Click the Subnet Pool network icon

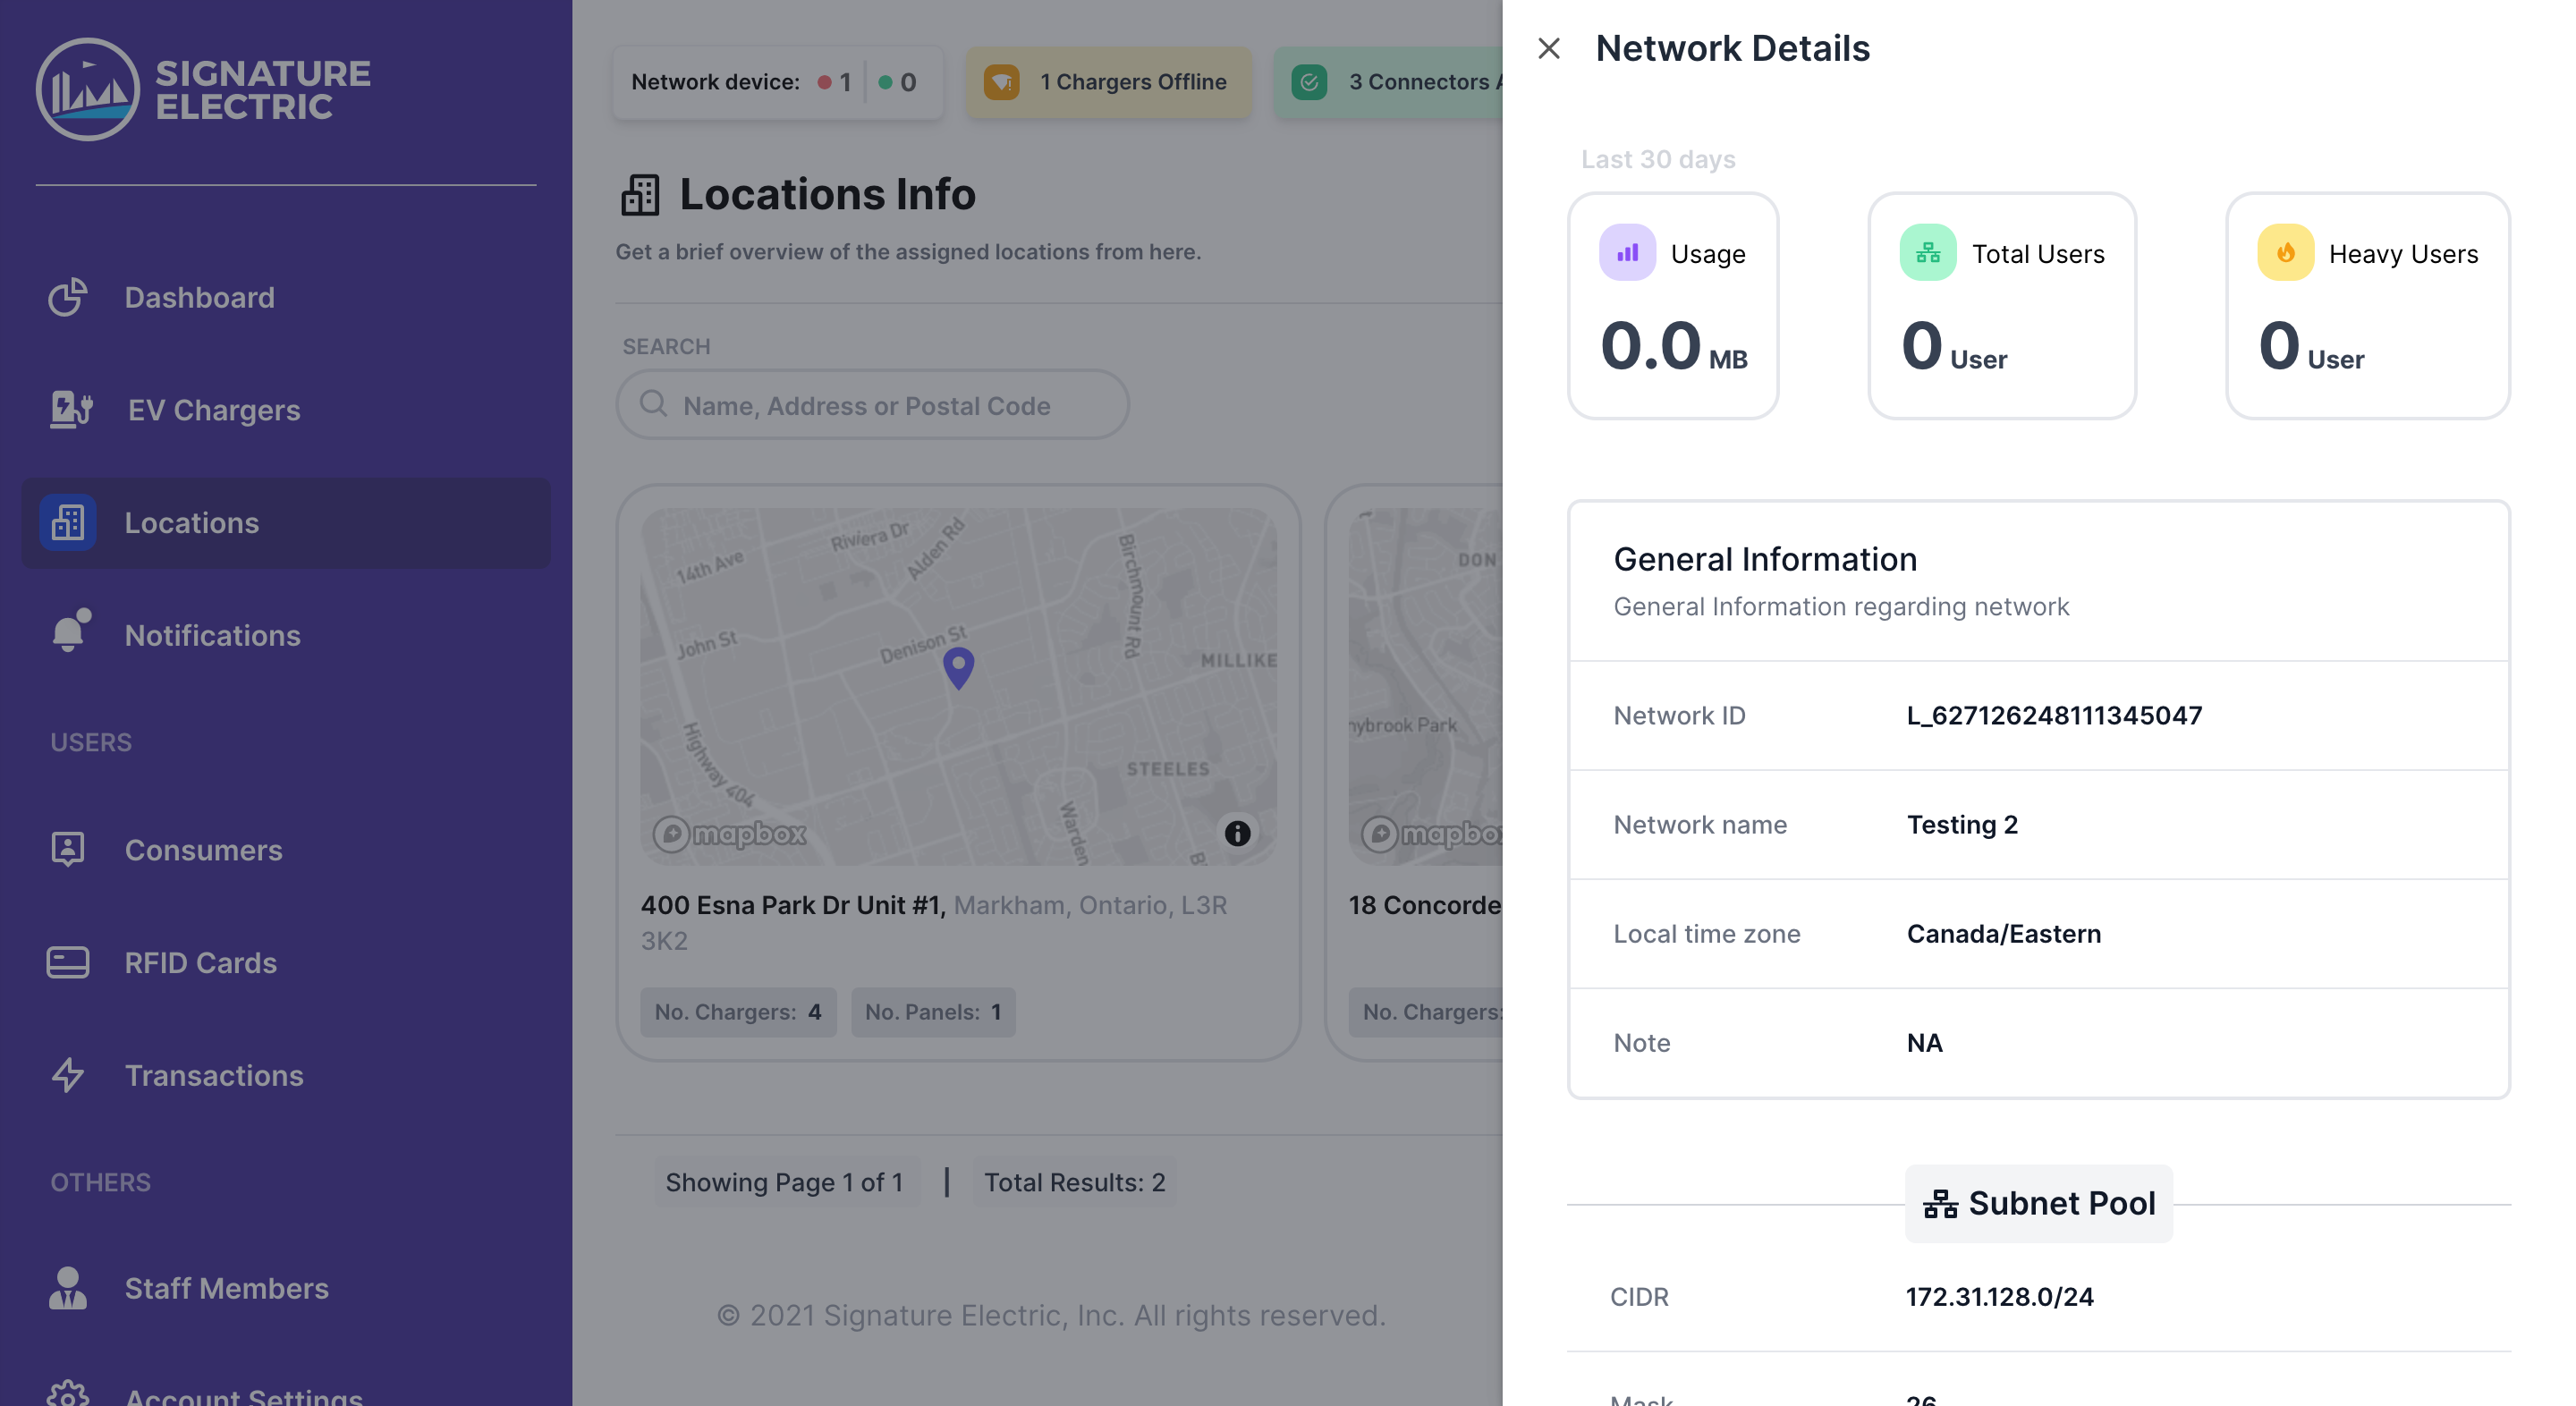click(1940, 1204)
